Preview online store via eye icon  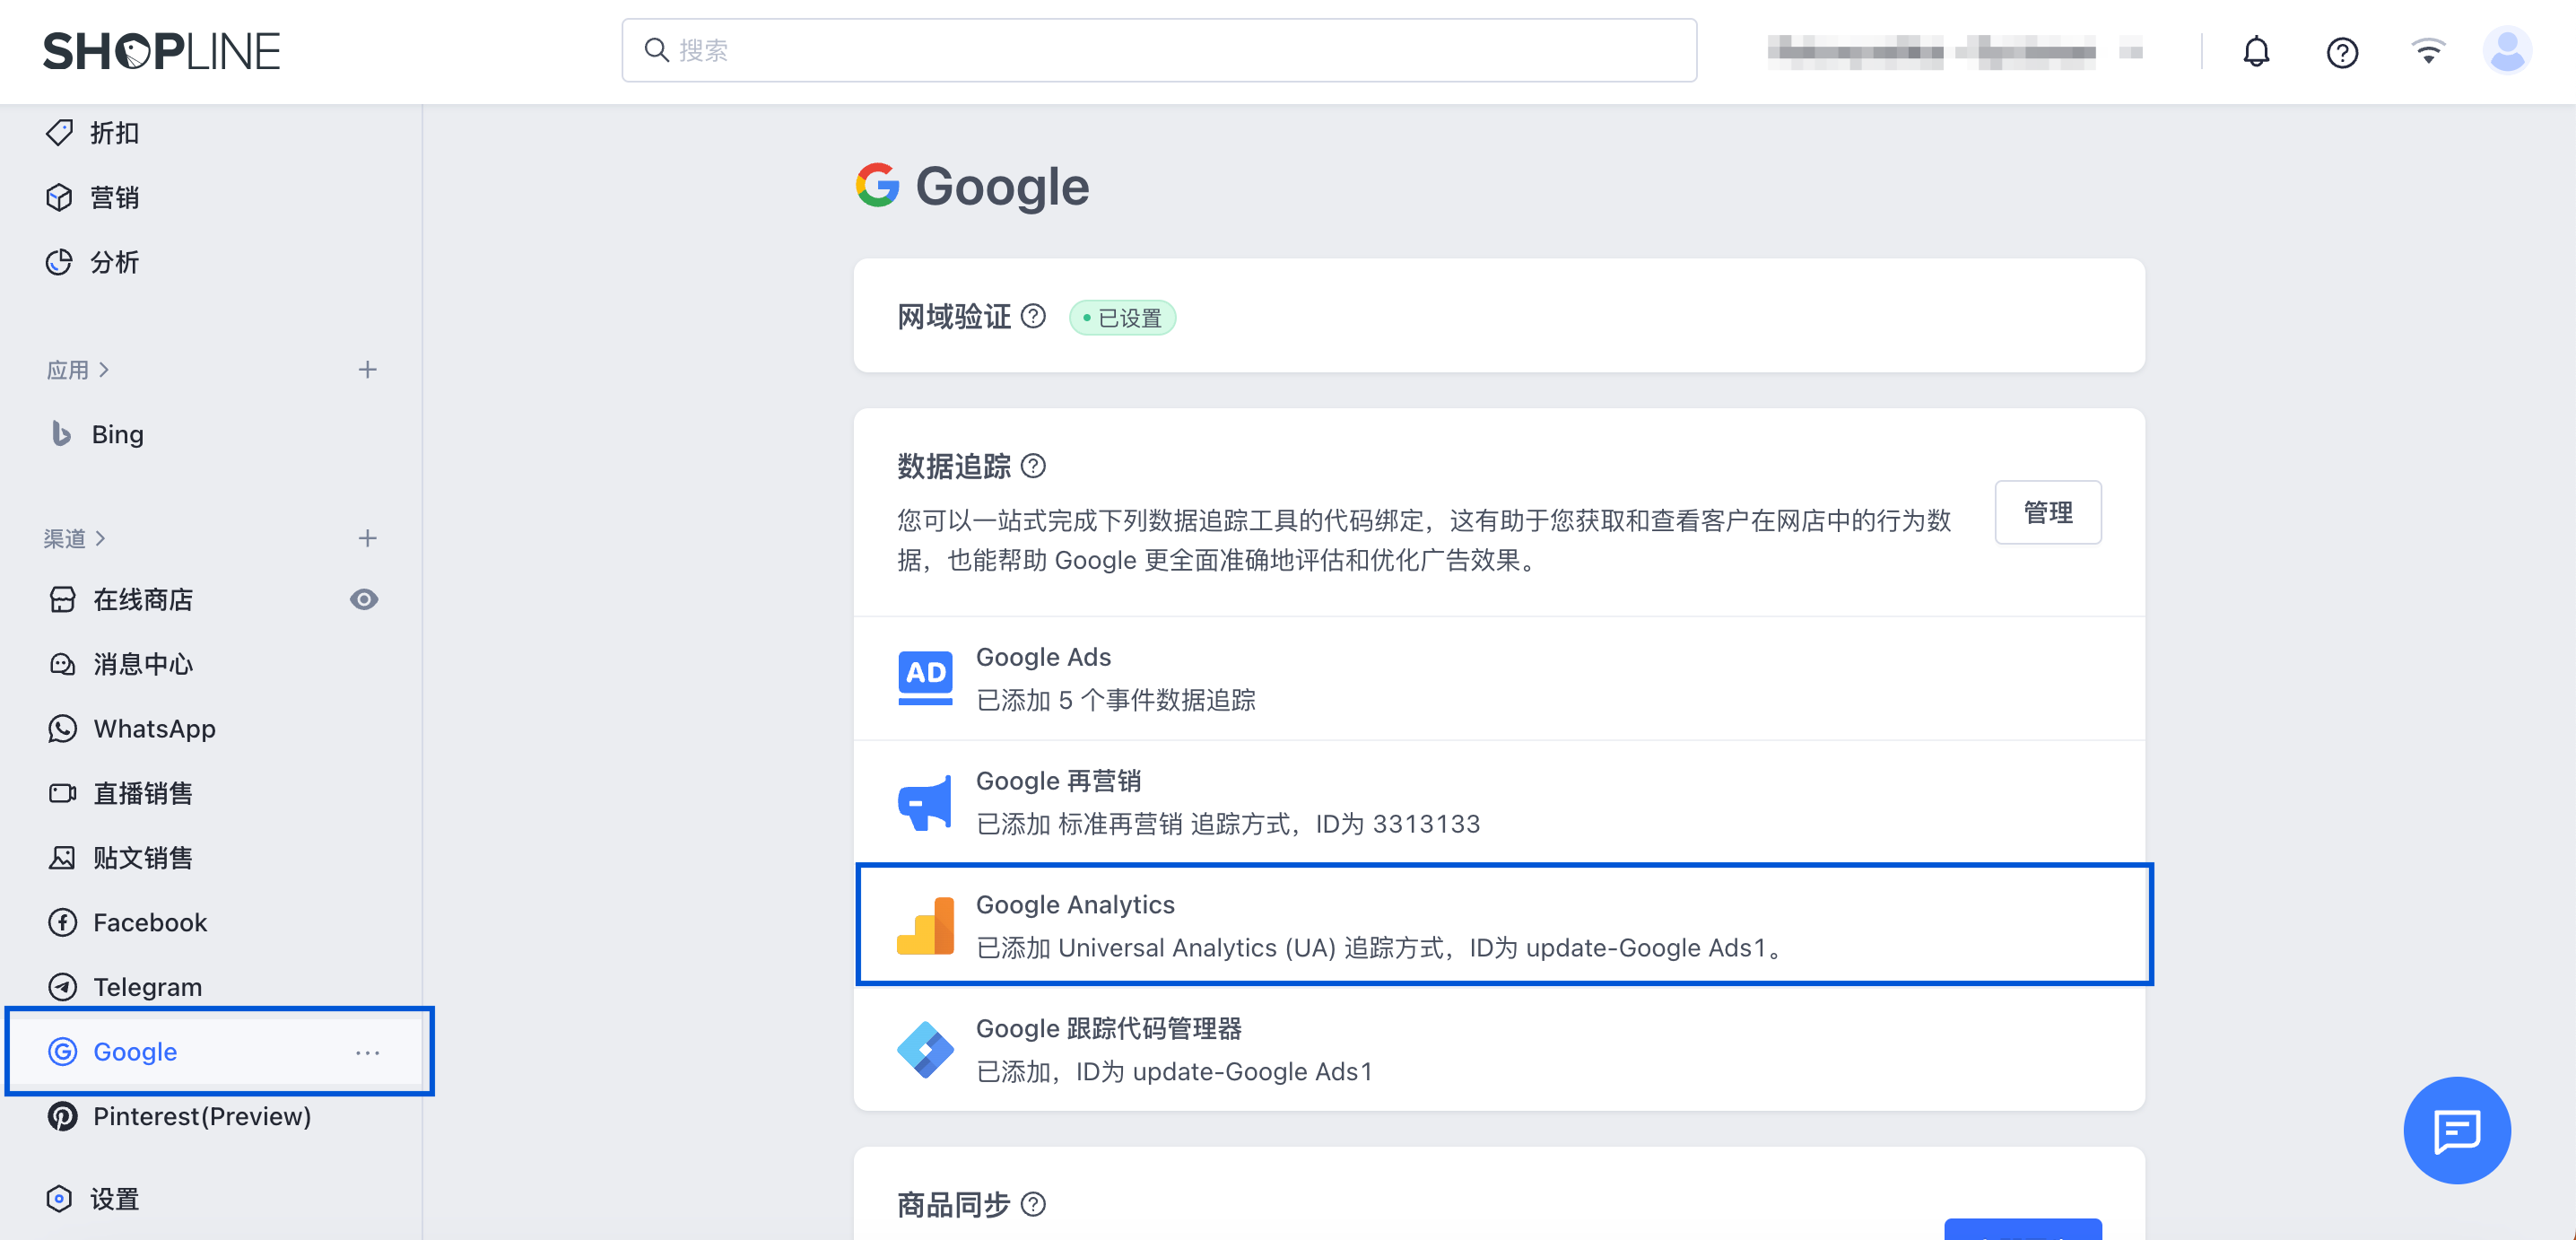(364, 599)
